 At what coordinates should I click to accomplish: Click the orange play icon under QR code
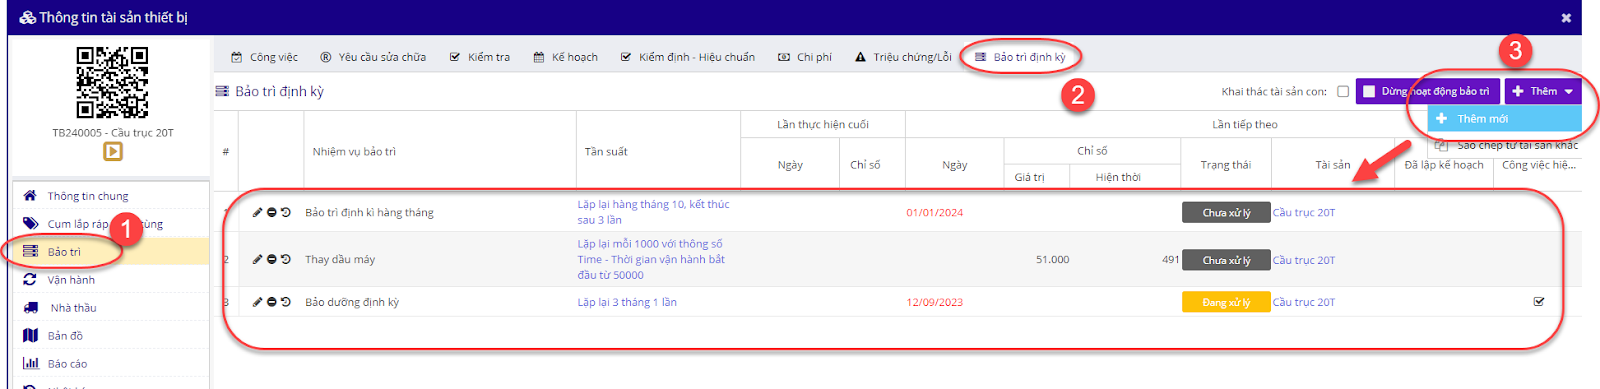coord(113,151)
